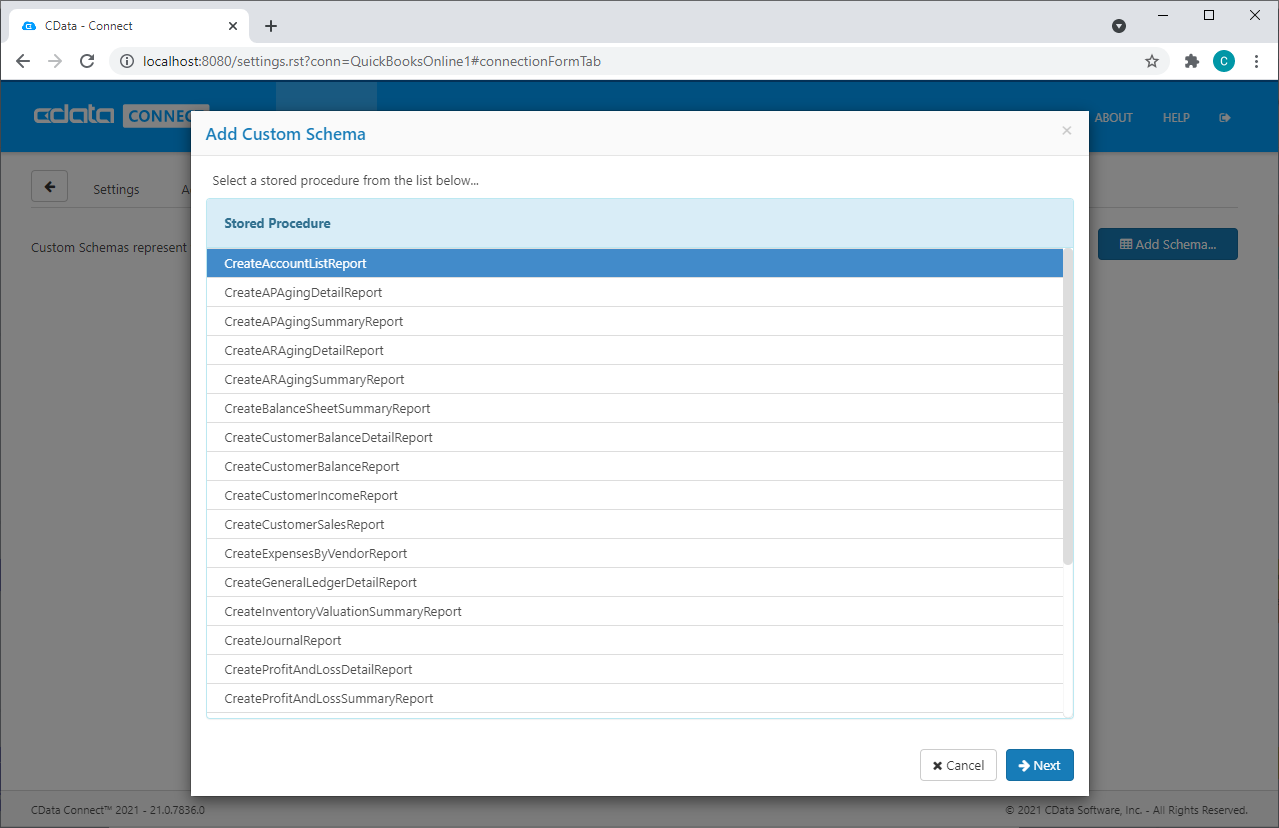Image resolution: width=1279 pixels, height=828 pixels.
Task: Open the browser extensions puzzle icon
Action: (1191, 61)
